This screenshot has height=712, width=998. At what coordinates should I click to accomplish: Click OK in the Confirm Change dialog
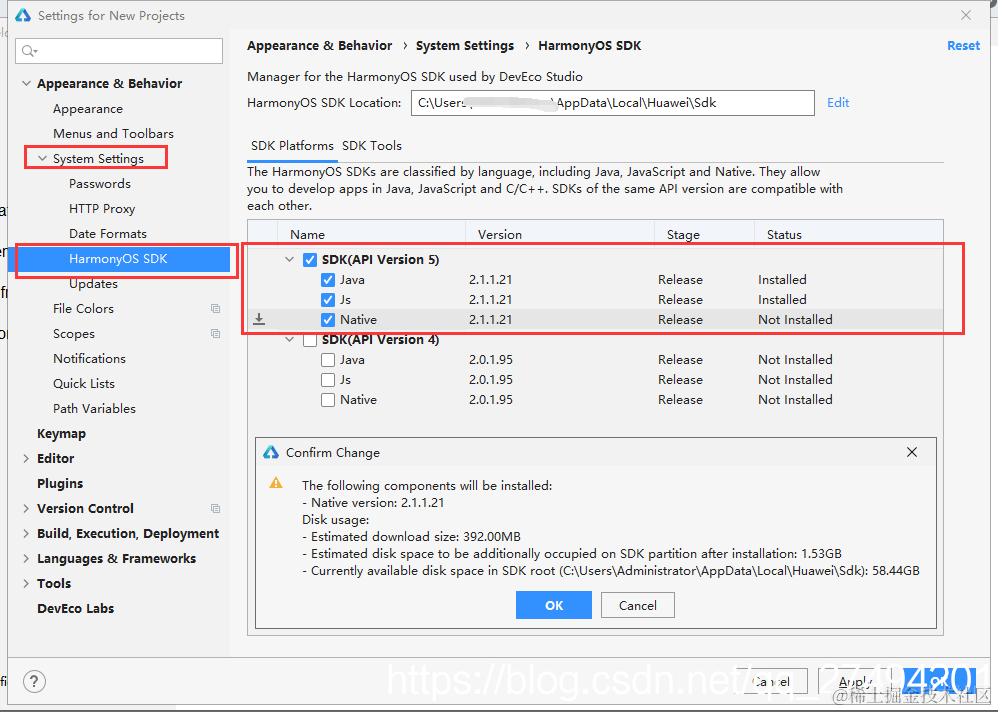554,605
